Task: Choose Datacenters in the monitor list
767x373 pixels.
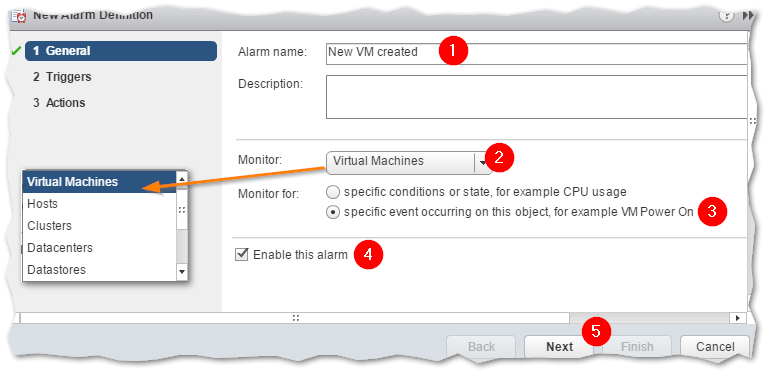Action: click(x=99, y=248)
